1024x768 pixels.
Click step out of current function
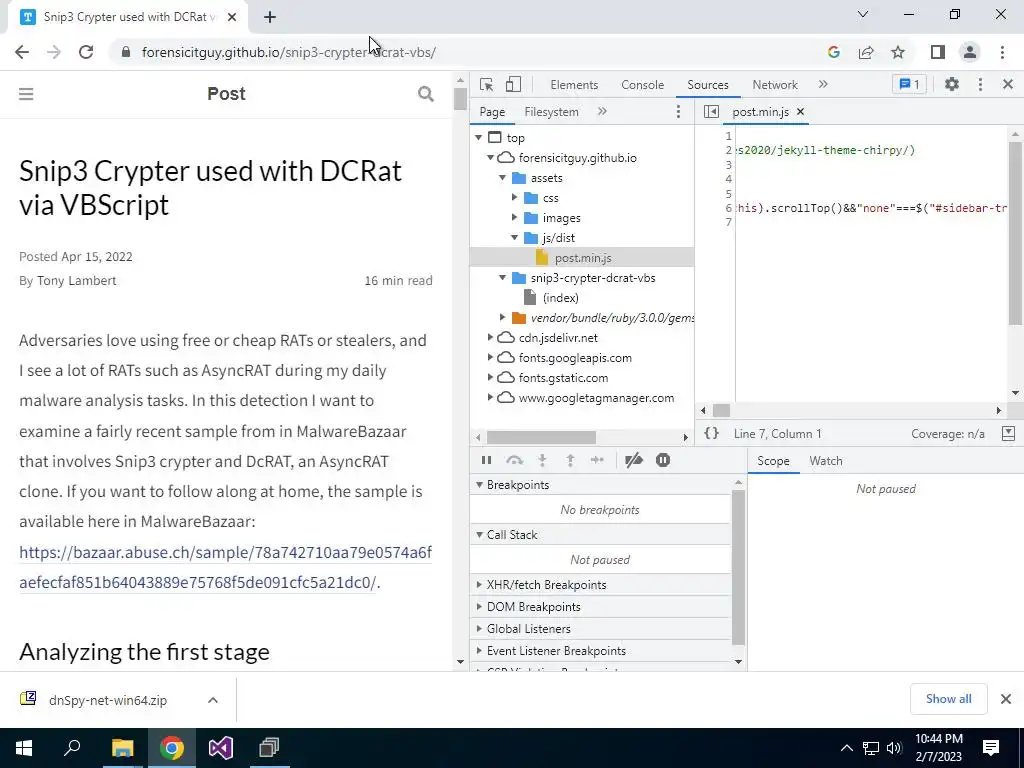570,460
